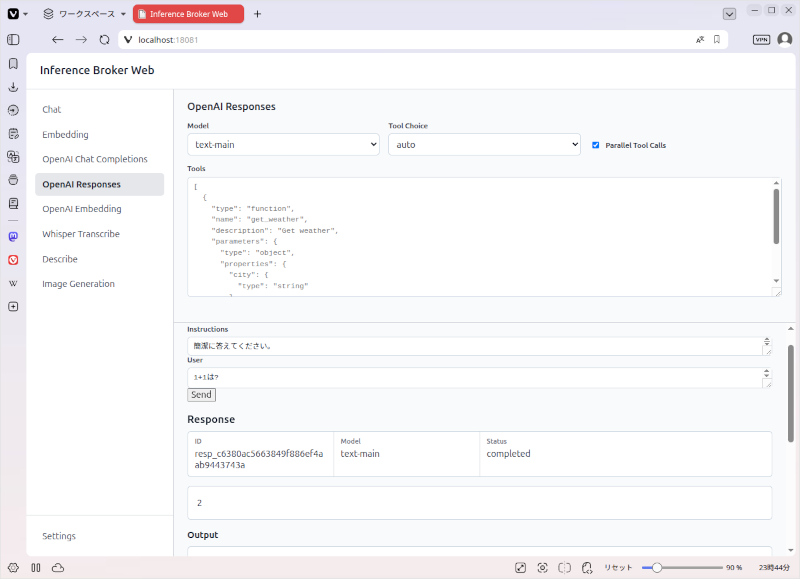Expand the workspaces dropdown
Image resolution: width=800 pixels, height=579 pixels.
coord(85,14)
